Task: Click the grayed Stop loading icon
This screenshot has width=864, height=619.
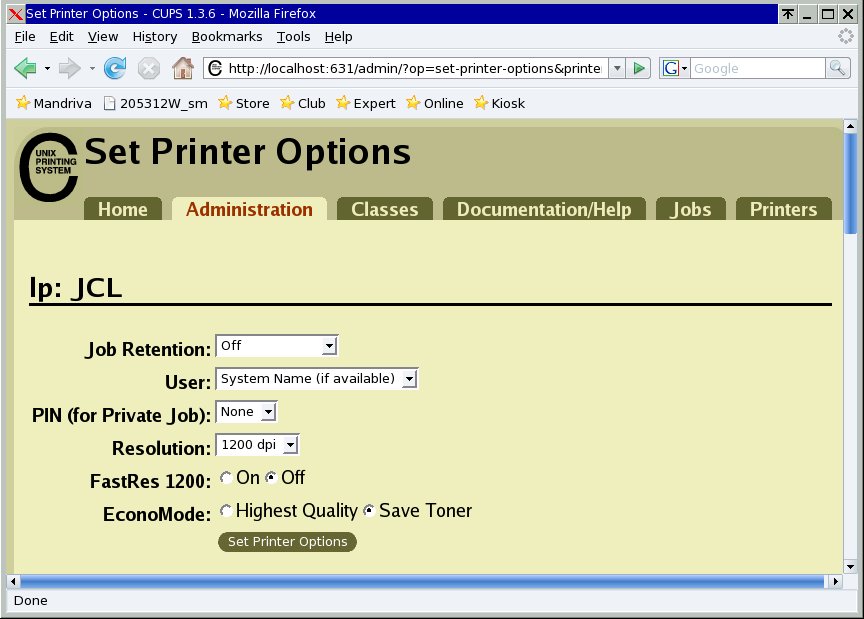Action: (x=148, y=68)
